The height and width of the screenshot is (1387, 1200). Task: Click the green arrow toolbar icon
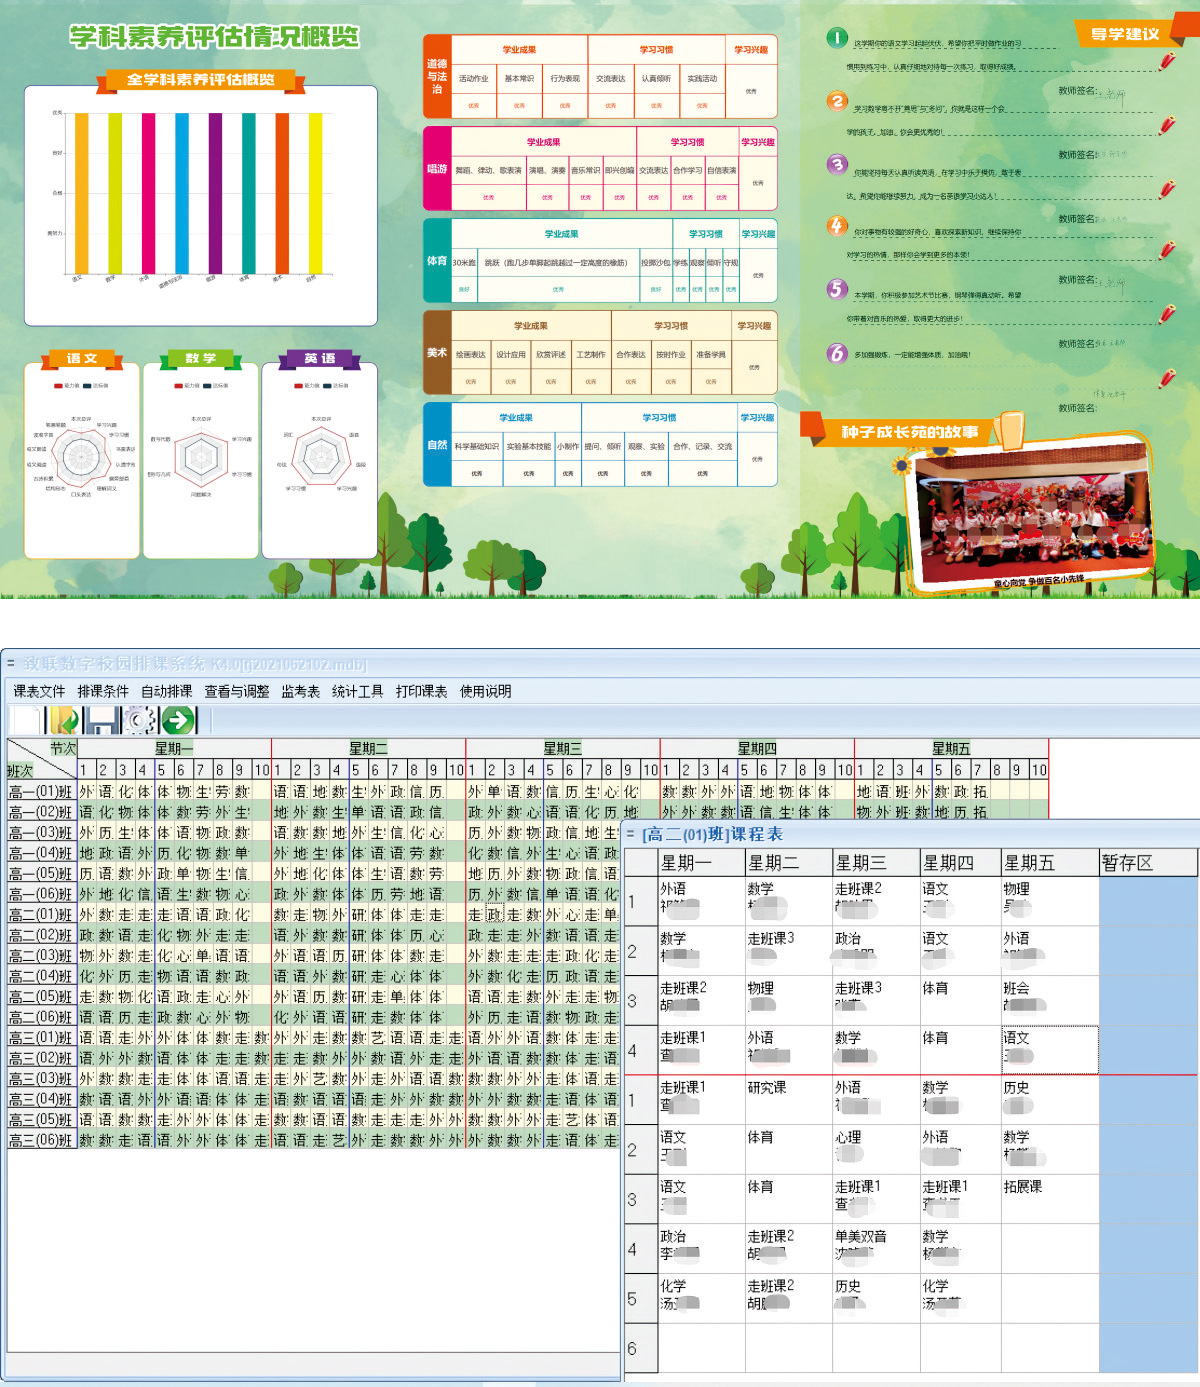179,720
